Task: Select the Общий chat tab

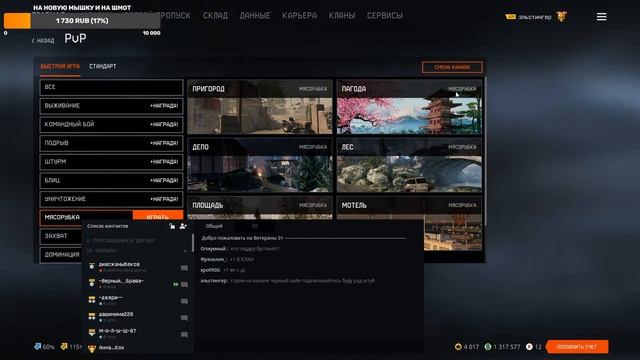Action: tap(214, 226)
